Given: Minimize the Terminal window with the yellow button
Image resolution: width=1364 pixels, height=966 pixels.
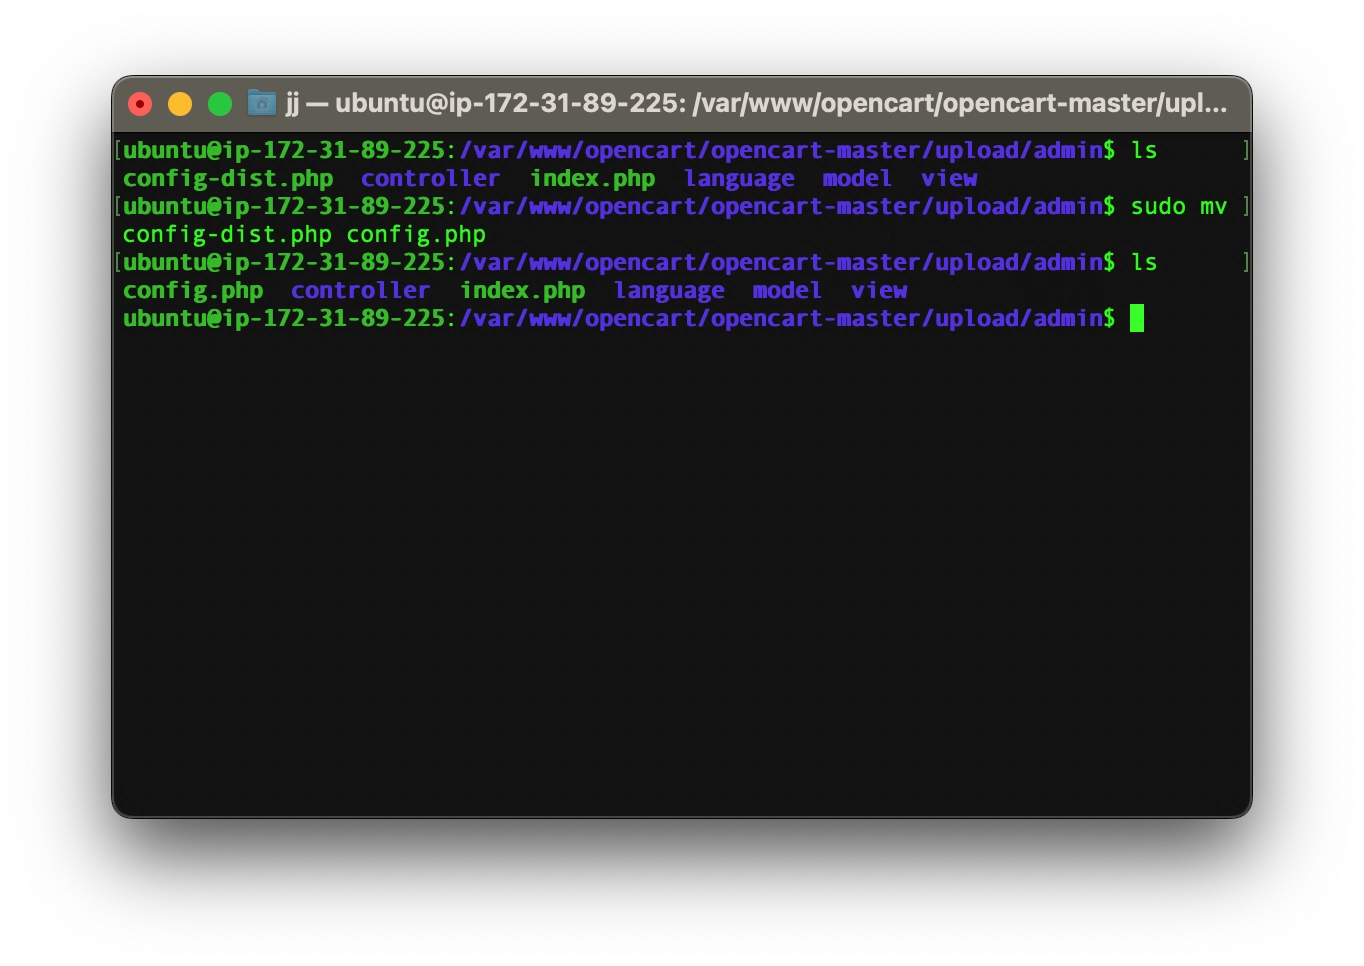Looking at the screenshot, I should click(180, 104).
